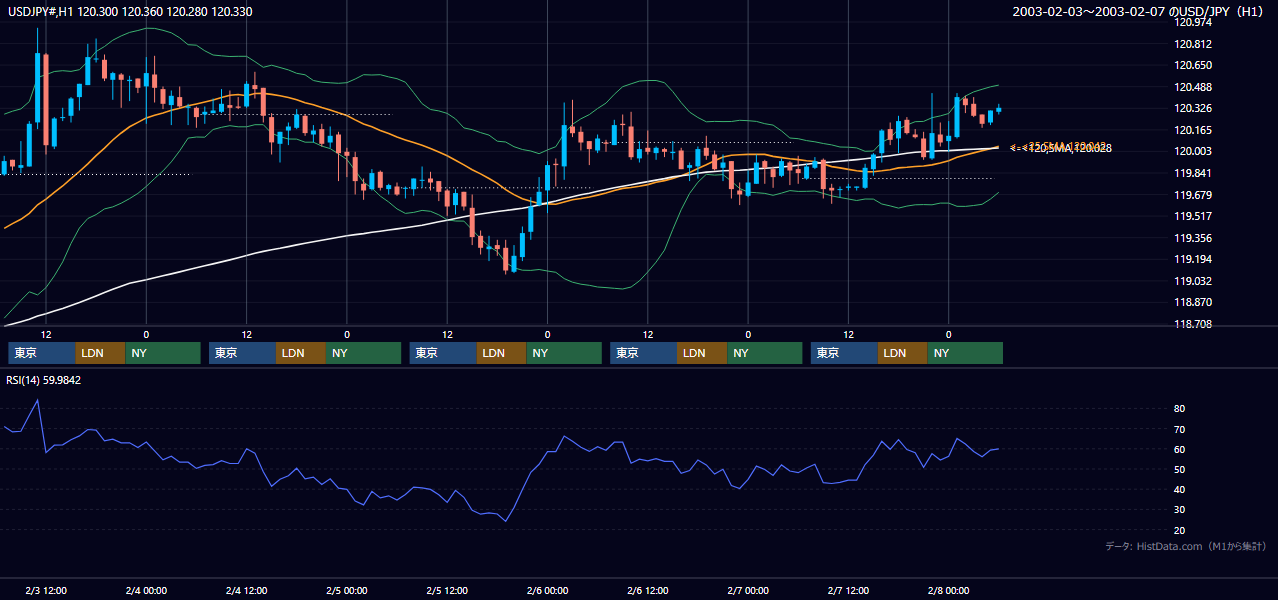Click the RSI(14) 59.9842 indicator label
Screen dimensions: 1278x600
(x=43, y=380)
